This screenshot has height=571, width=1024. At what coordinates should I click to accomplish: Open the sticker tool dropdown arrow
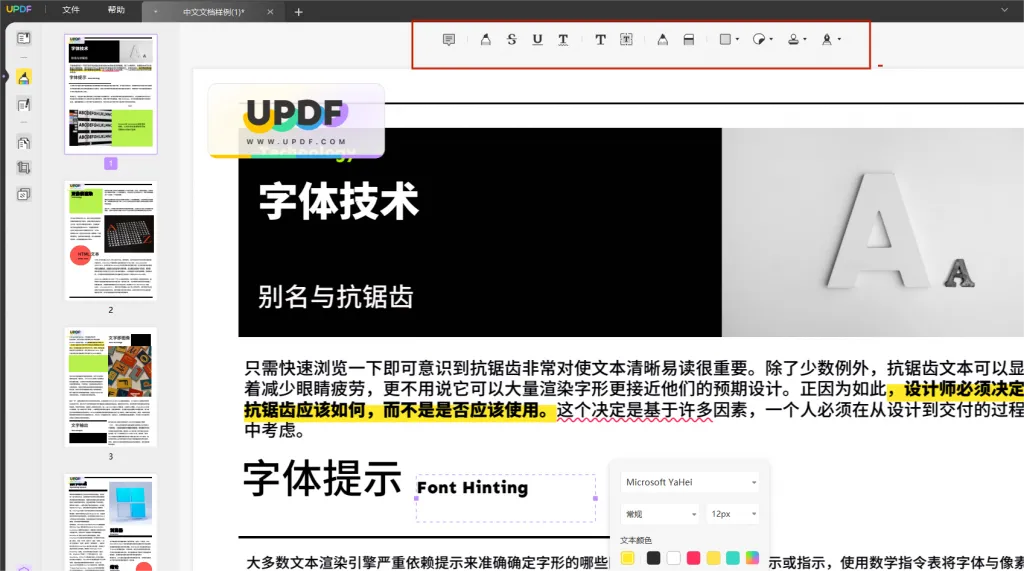pyautogui.click(x=771, y=39)
